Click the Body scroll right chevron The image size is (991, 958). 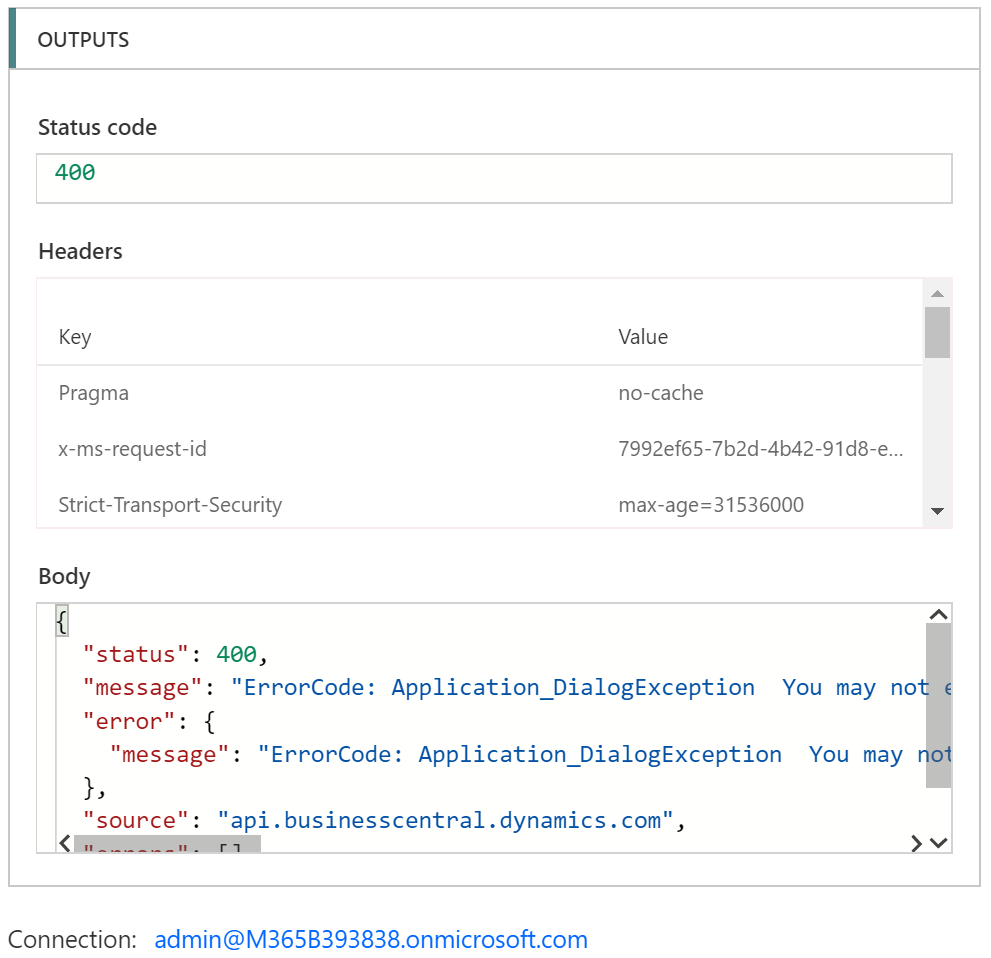(x=916, y=843)
